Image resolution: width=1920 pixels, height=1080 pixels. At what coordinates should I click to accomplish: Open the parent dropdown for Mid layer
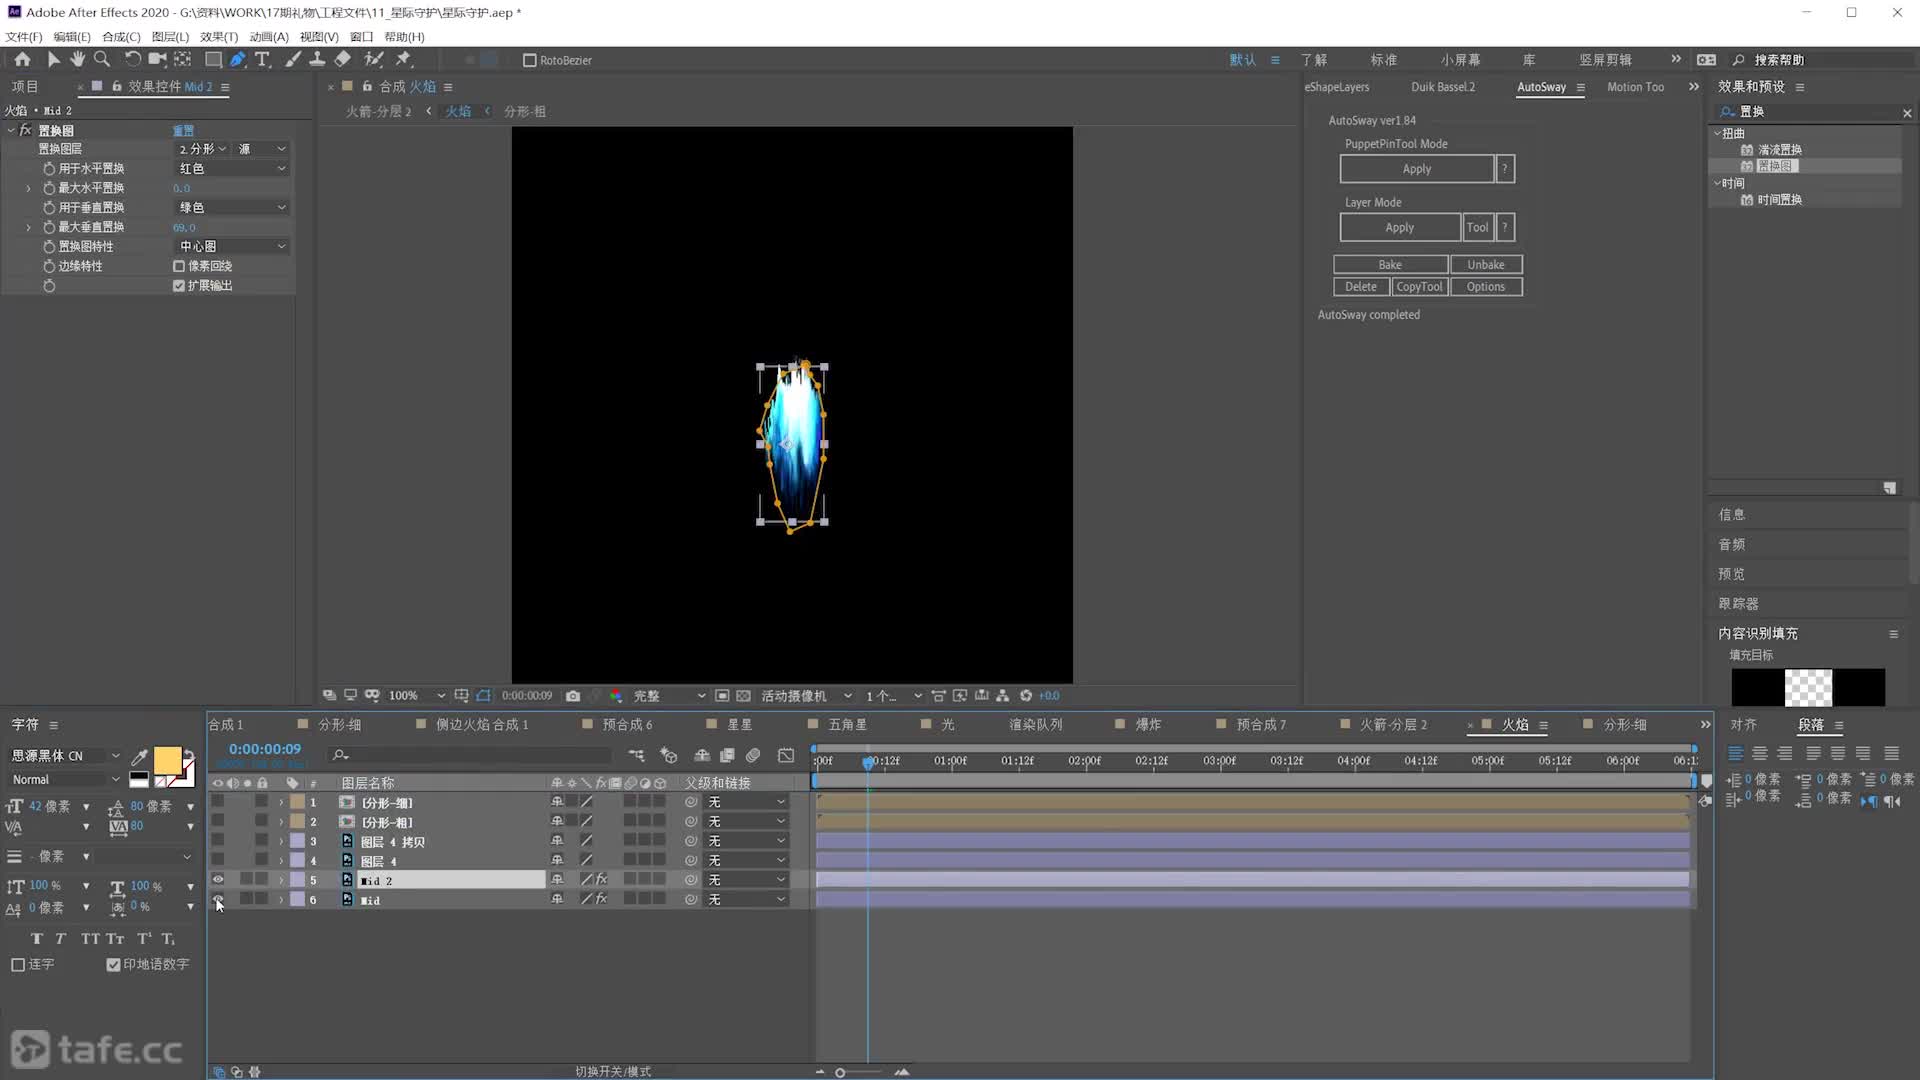click(x=746, y=899)
